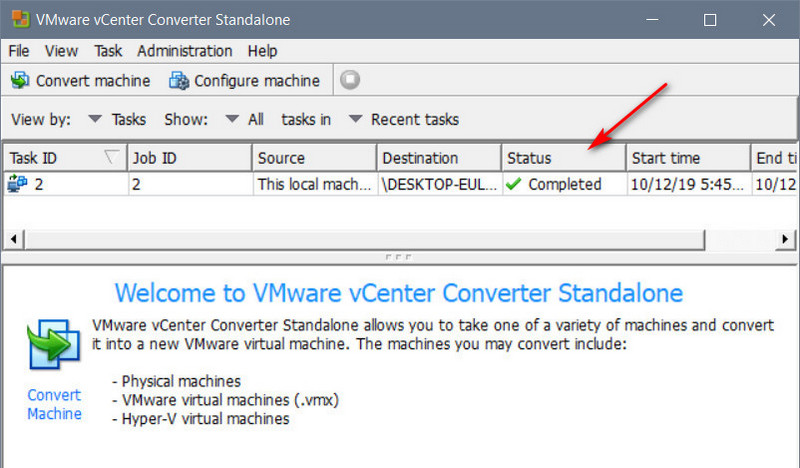This screenshot has width=800, height=468.
Task: Click the Configure machine toolbar icon
Action: click(179, 81)
